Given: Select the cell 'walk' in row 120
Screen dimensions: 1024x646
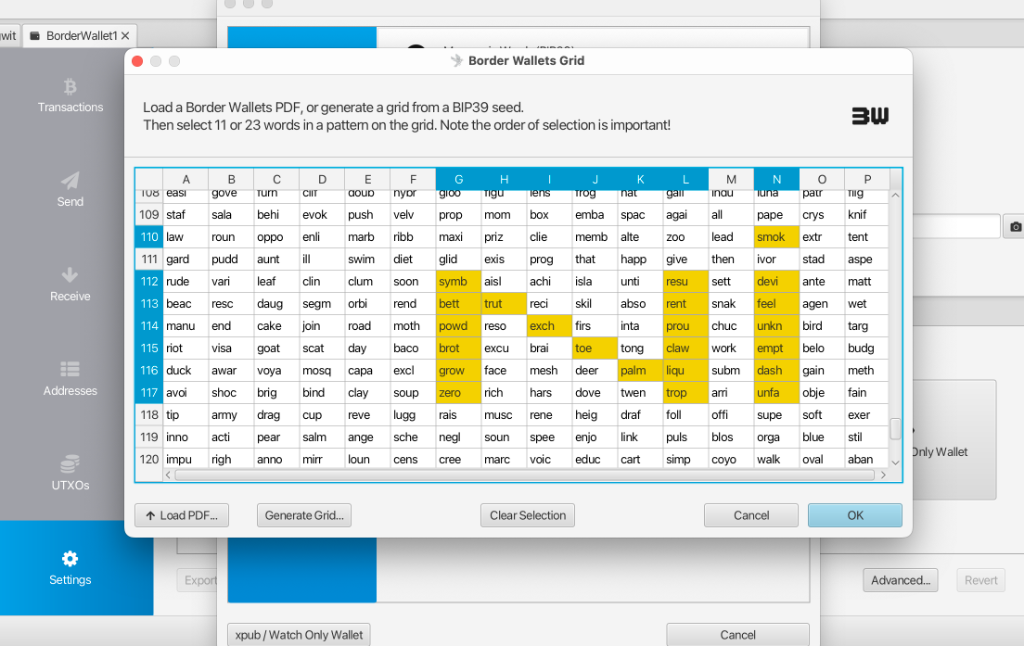Looking at the screenshot, I should (776, 459).
